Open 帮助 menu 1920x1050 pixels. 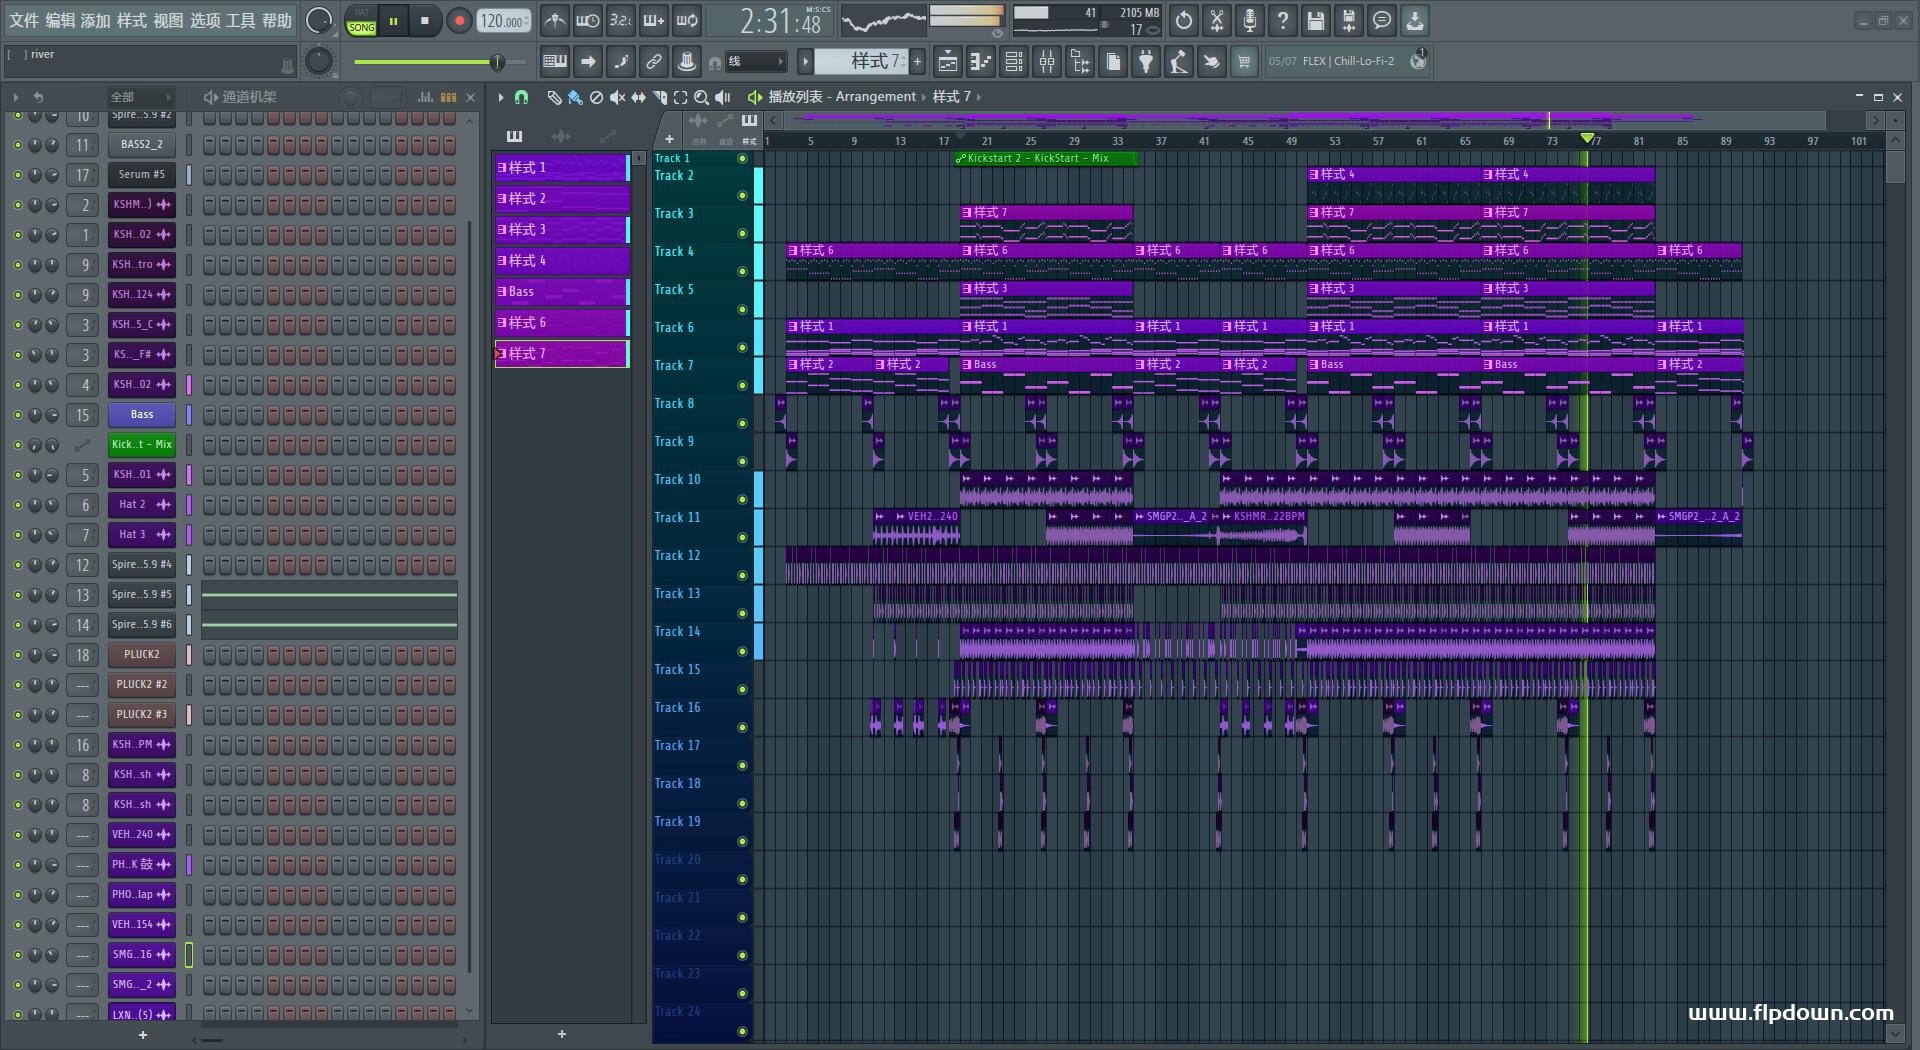pyautogui.click(x=277, y=20)
